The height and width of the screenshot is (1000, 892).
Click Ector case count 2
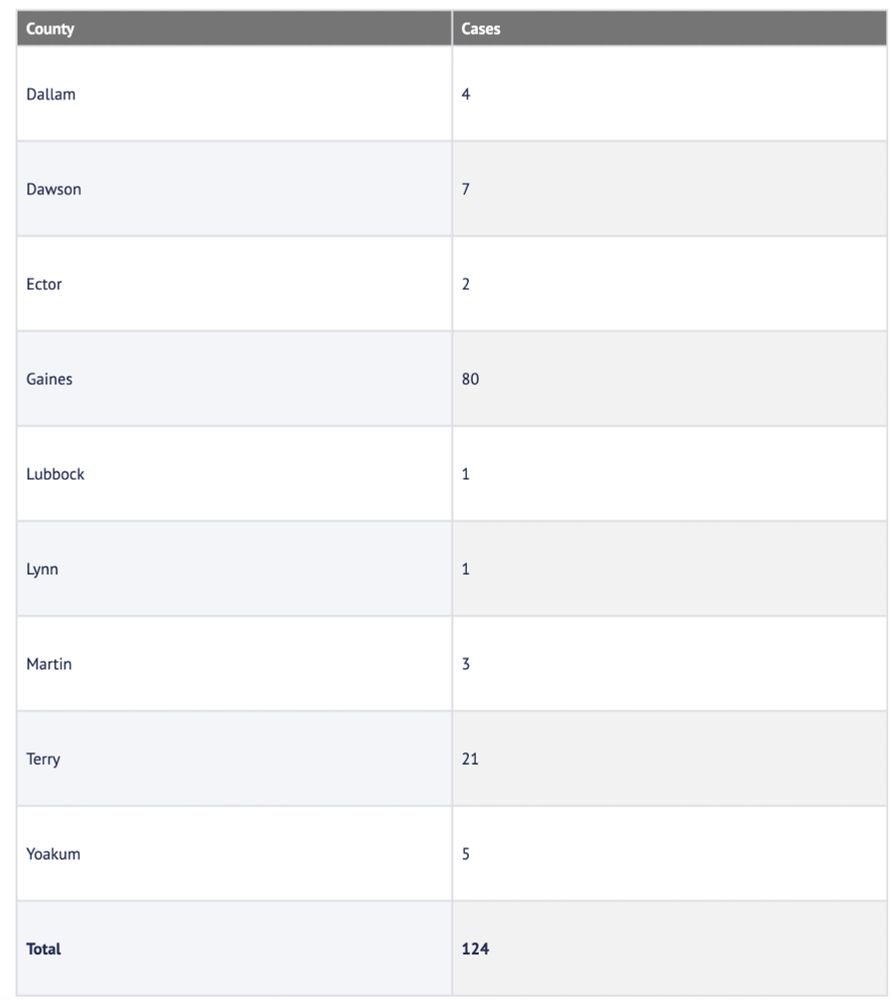465,284
